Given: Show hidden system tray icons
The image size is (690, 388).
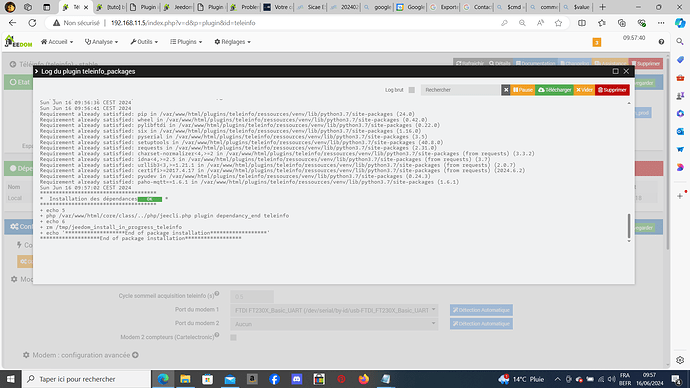Looking at the screenshot, I should [557, 379].
